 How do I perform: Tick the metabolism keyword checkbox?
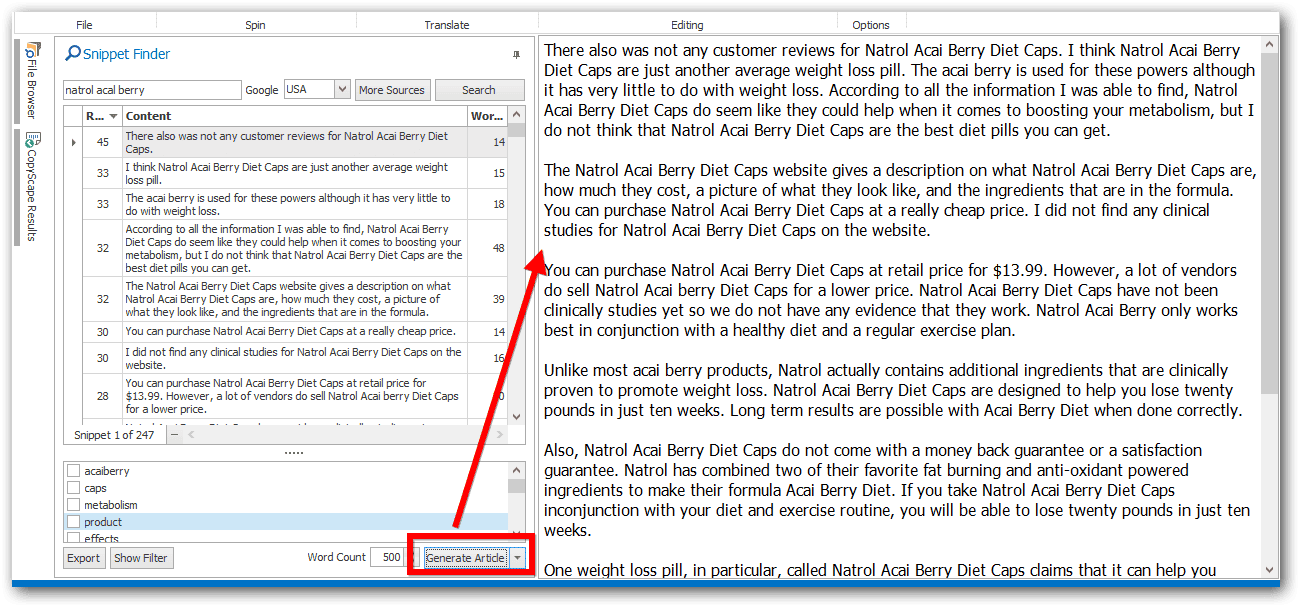pyautogui.click(x=73, y=505)
